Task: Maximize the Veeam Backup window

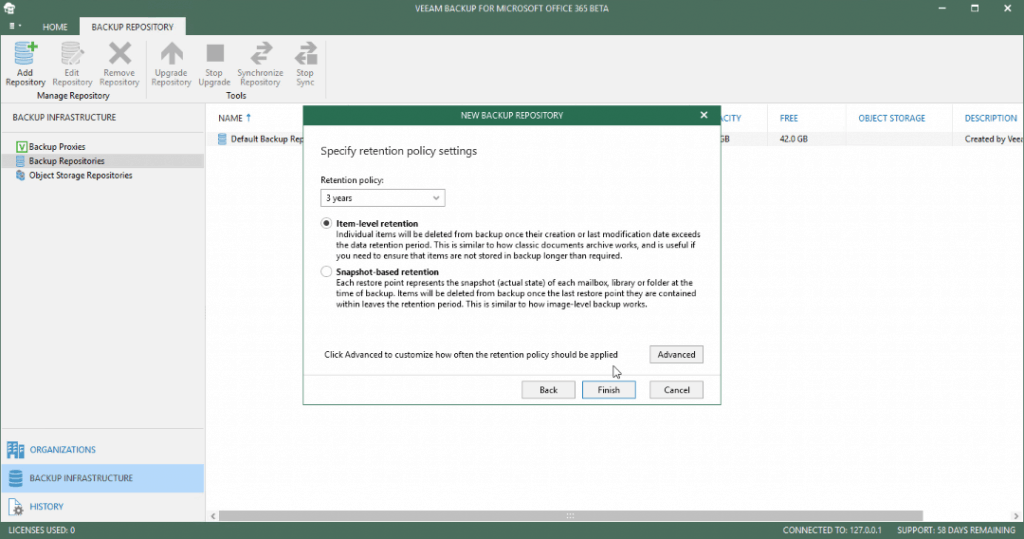Action: click(x=974, y=8)
